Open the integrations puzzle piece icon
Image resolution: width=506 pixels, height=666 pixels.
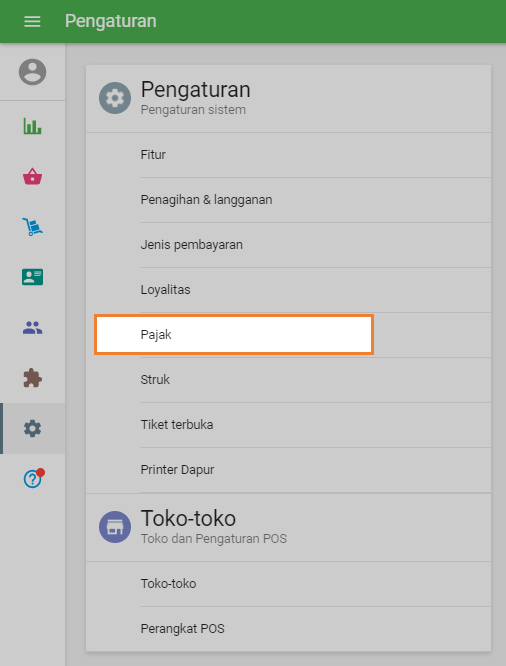click(32, 378)
